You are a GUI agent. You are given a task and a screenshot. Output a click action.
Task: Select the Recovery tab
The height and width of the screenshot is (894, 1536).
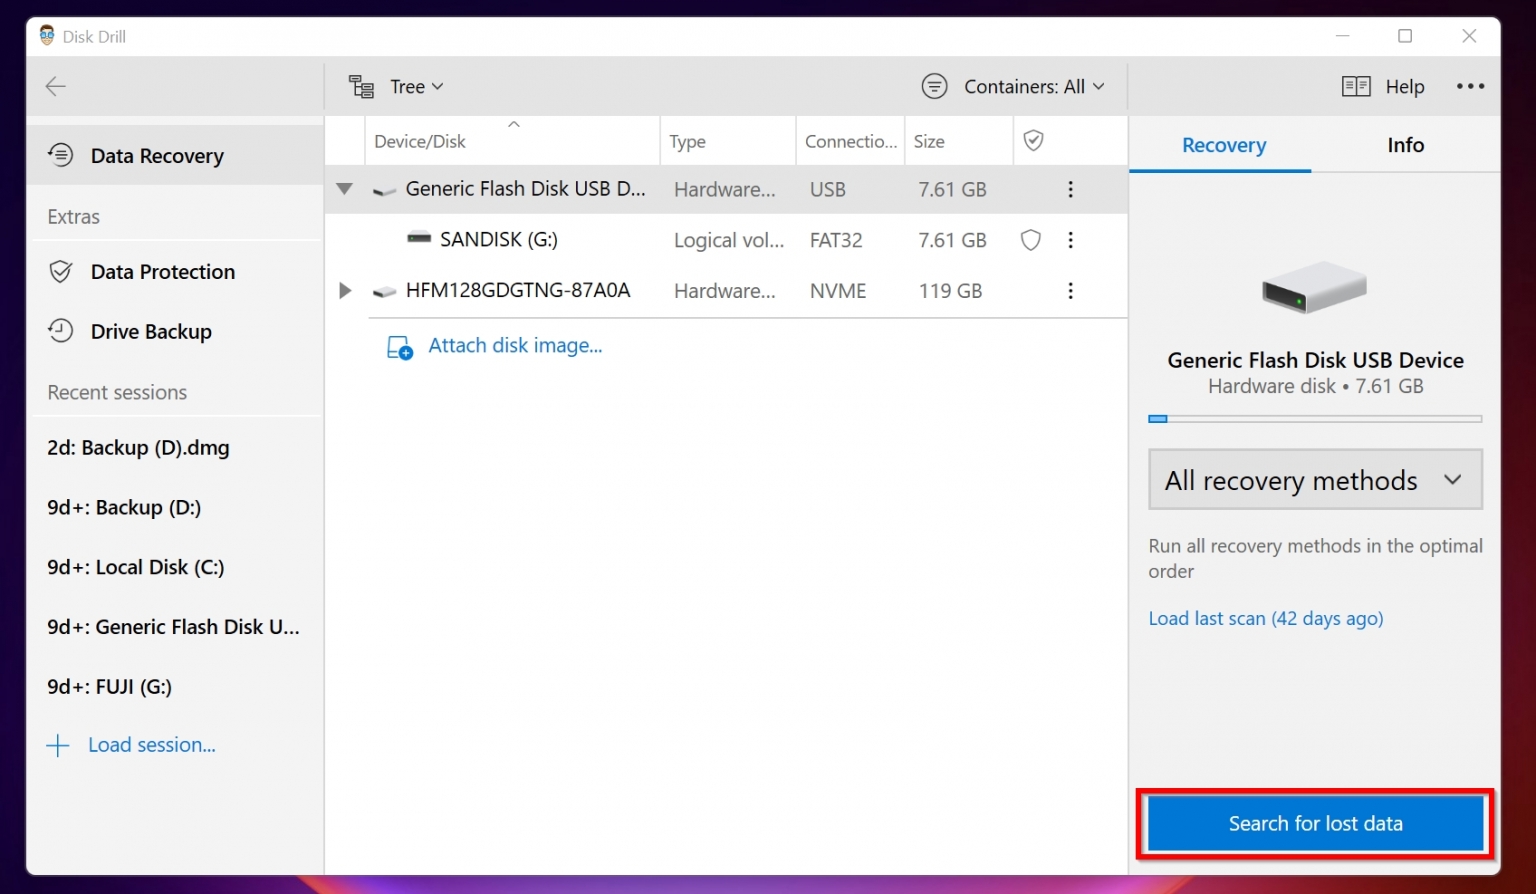tap(1223, 145)
